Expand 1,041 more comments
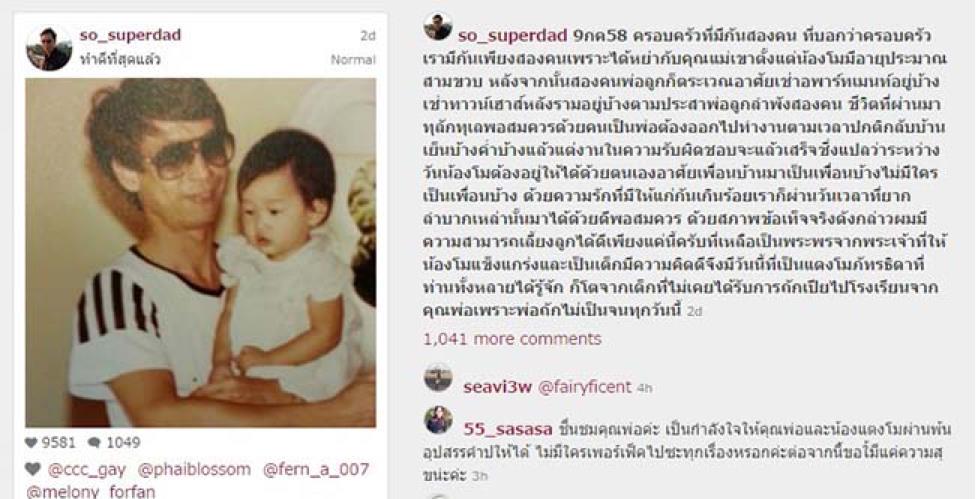Image resolution: width=977 pixels, height=499 pixels. [x=512, y=339]
